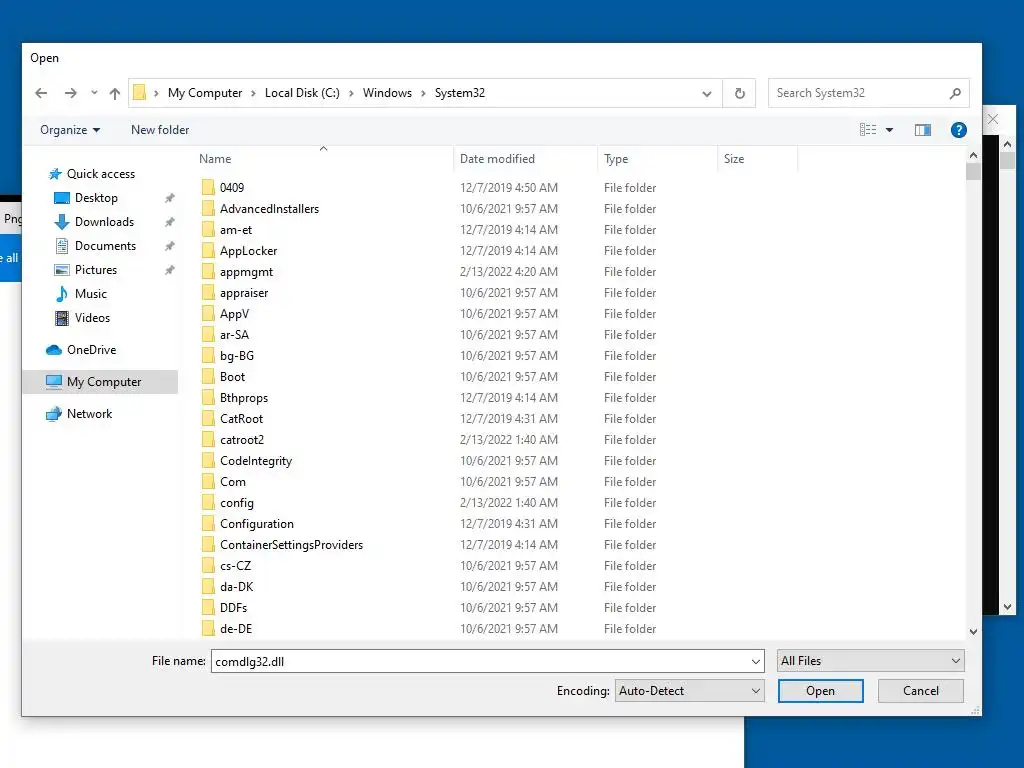
Task: Close the background window behind dialog
Action: pyautogui.click(x=993, y=119)
